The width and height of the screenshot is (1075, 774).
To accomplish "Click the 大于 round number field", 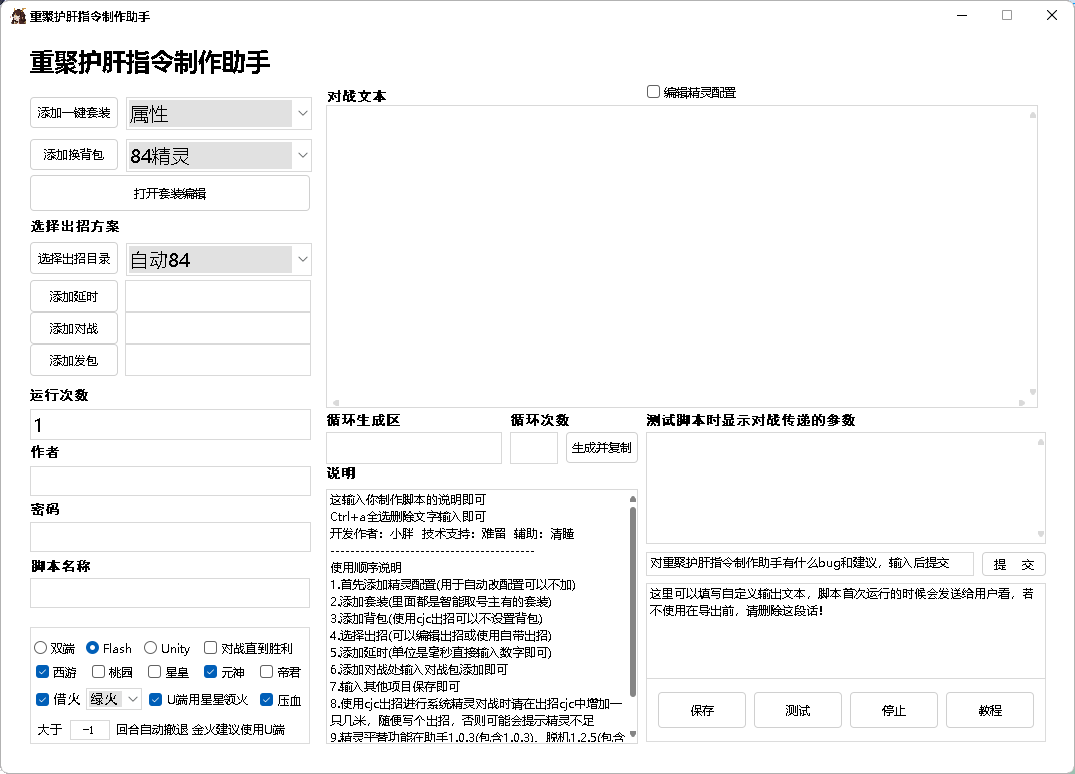I will (90, 729).
